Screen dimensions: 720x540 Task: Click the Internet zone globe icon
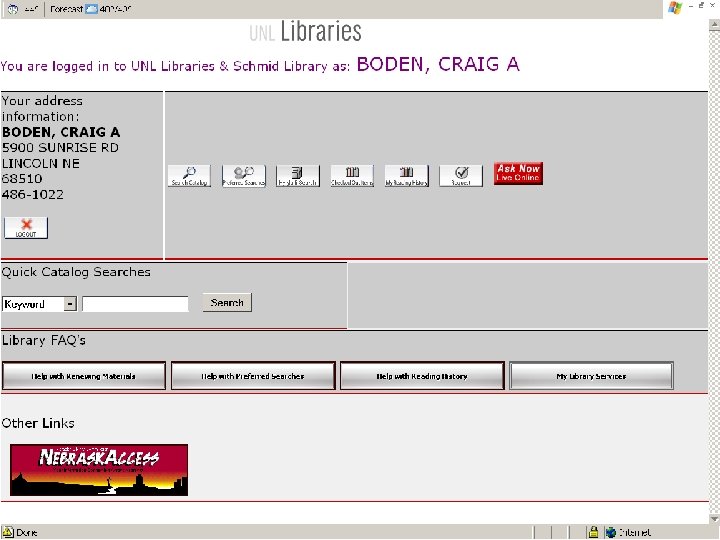pyautogui.click(x=611, y=532)
